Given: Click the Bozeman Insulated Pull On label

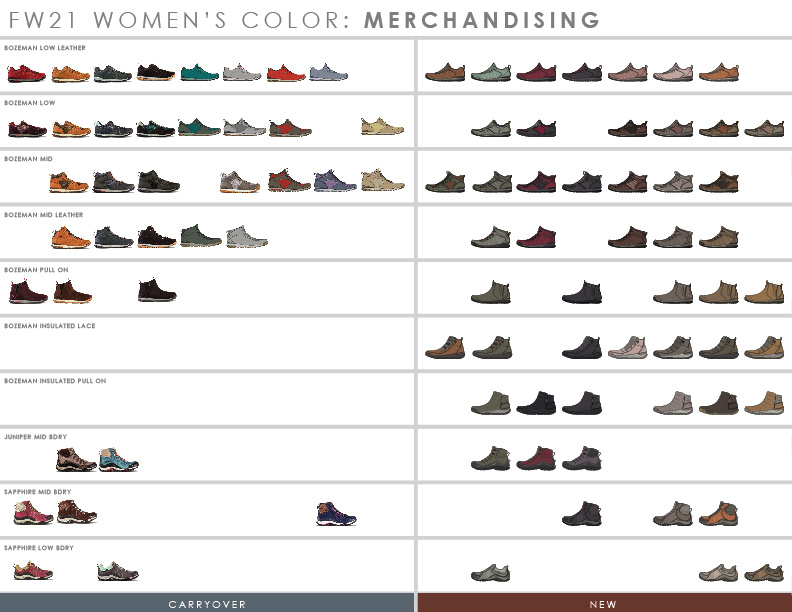Looking at the screenshot, I should tap(55, 381).
